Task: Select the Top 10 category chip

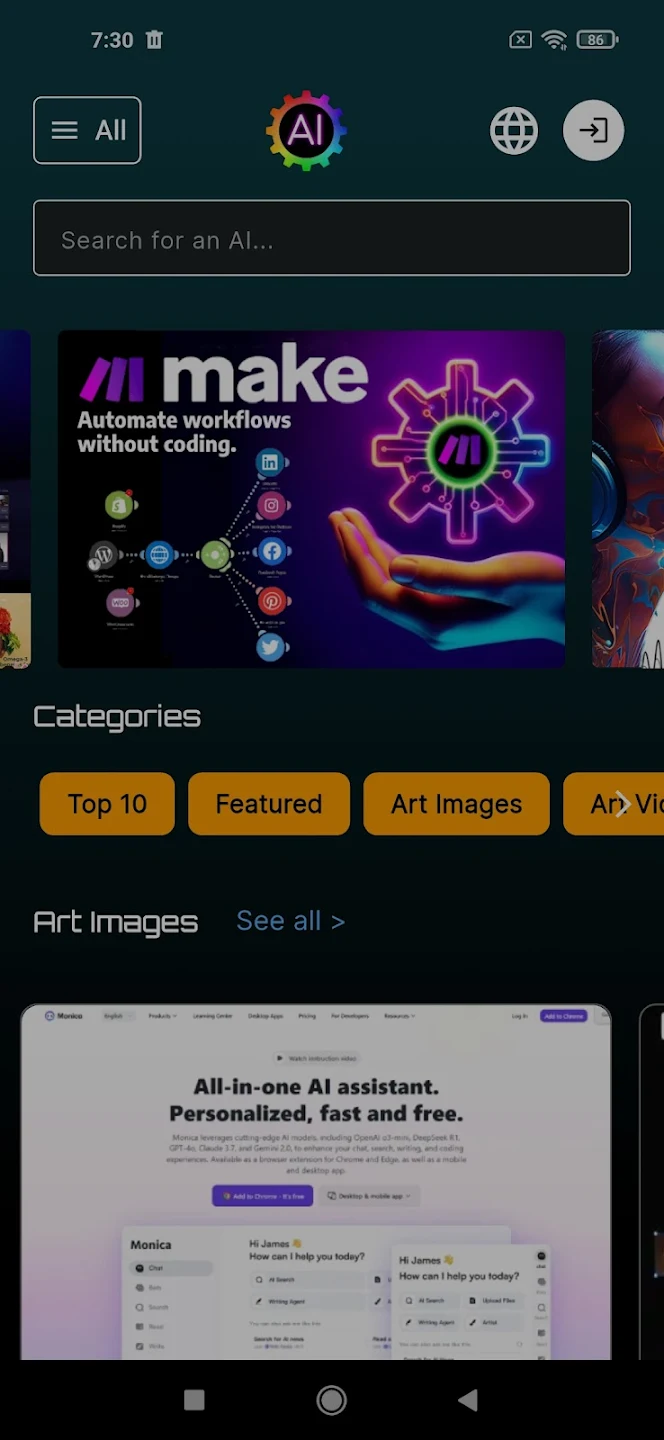Action: coord(107,804)
